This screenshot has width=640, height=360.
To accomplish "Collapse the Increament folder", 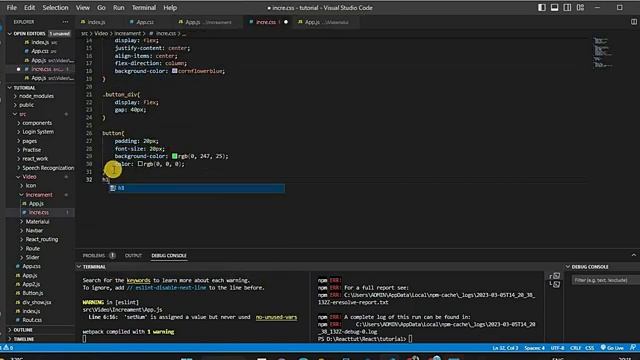I will (x=39, y=195).
